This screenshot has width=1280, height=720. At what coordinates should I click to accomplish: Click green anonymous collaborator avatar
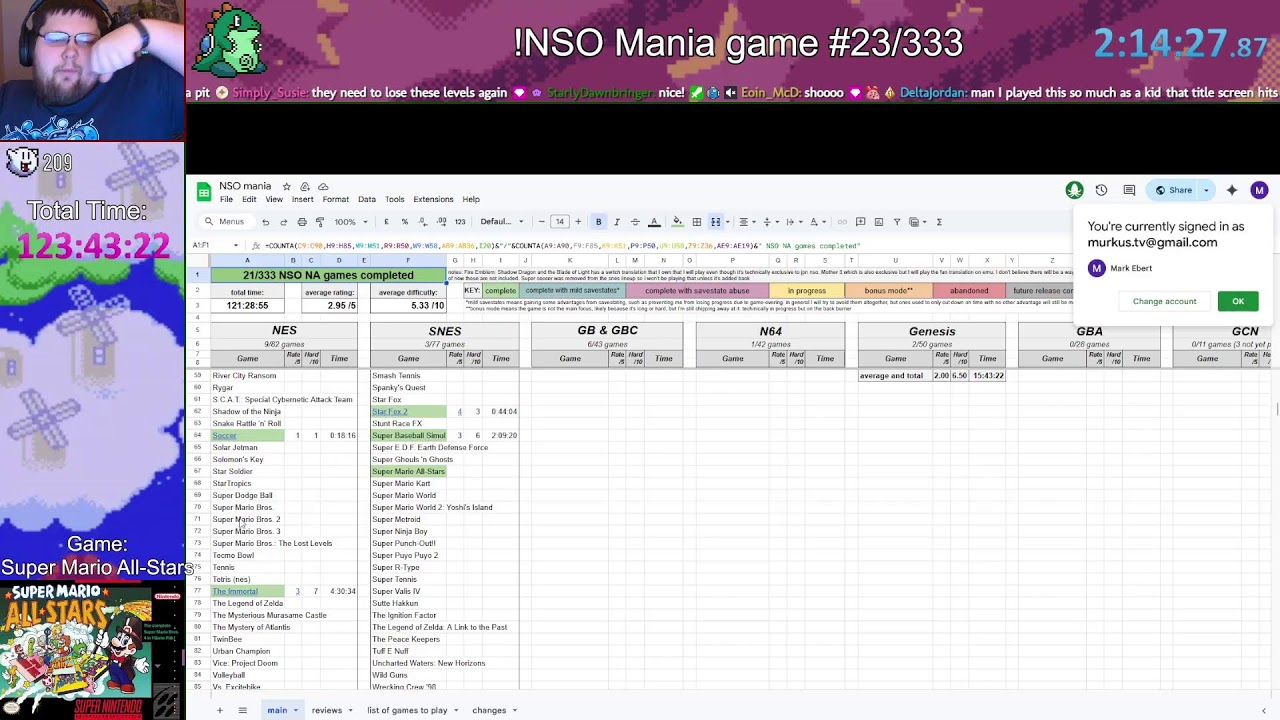[x=1074, y=190]
